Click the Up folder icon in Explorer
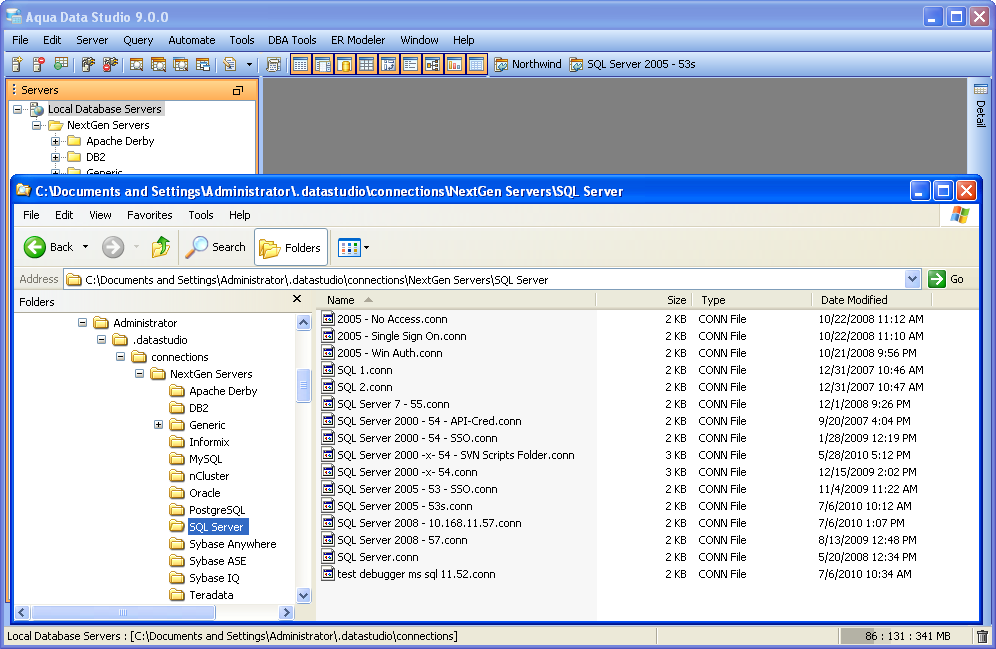Viewport: 996px width, 649px height. pos(161,247)
